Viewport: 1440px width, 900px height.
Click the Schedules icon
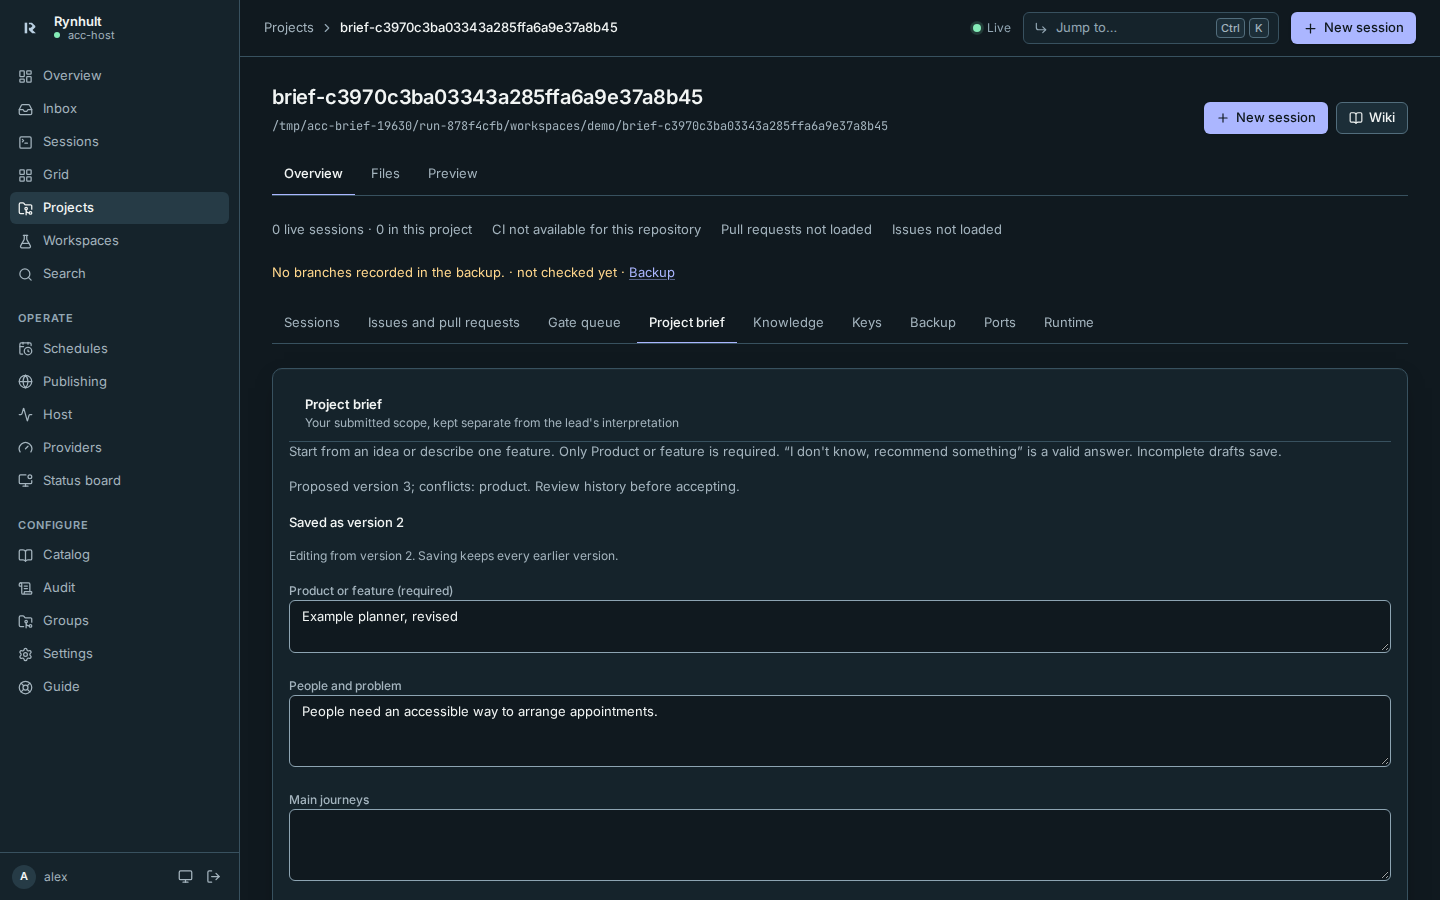26,349
